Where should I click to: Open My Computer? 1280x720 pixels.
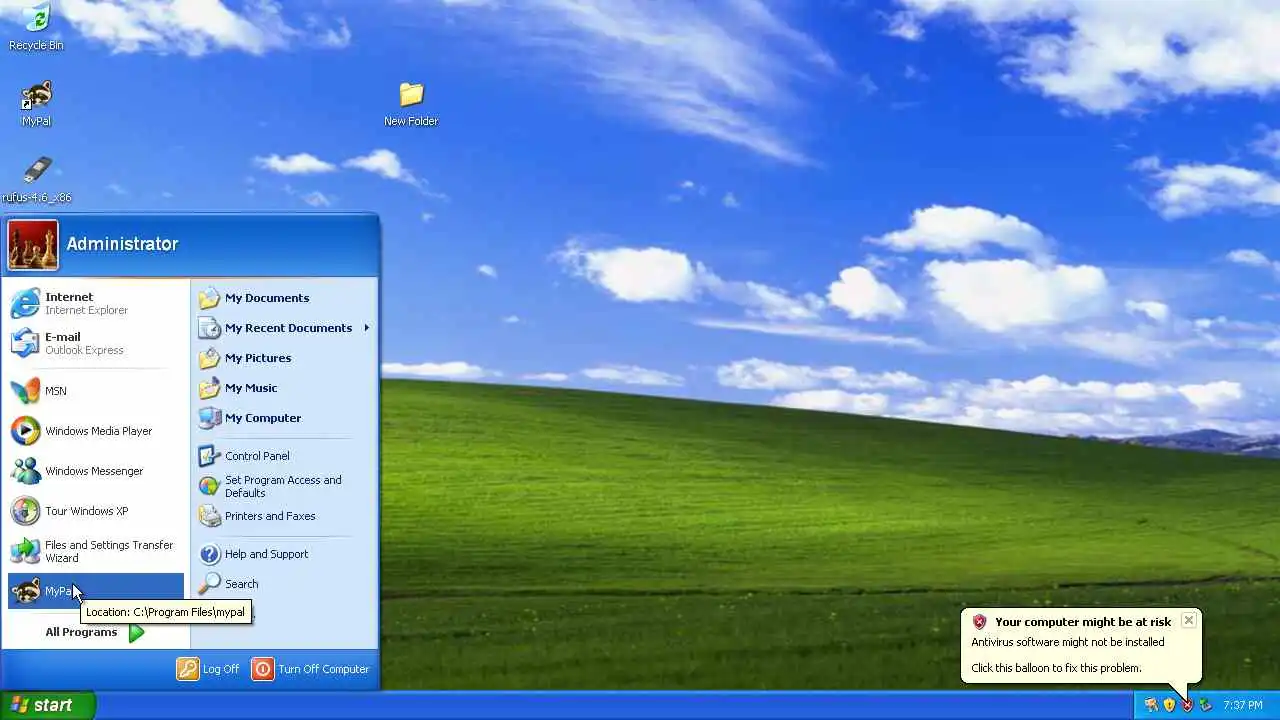point(284,418)
